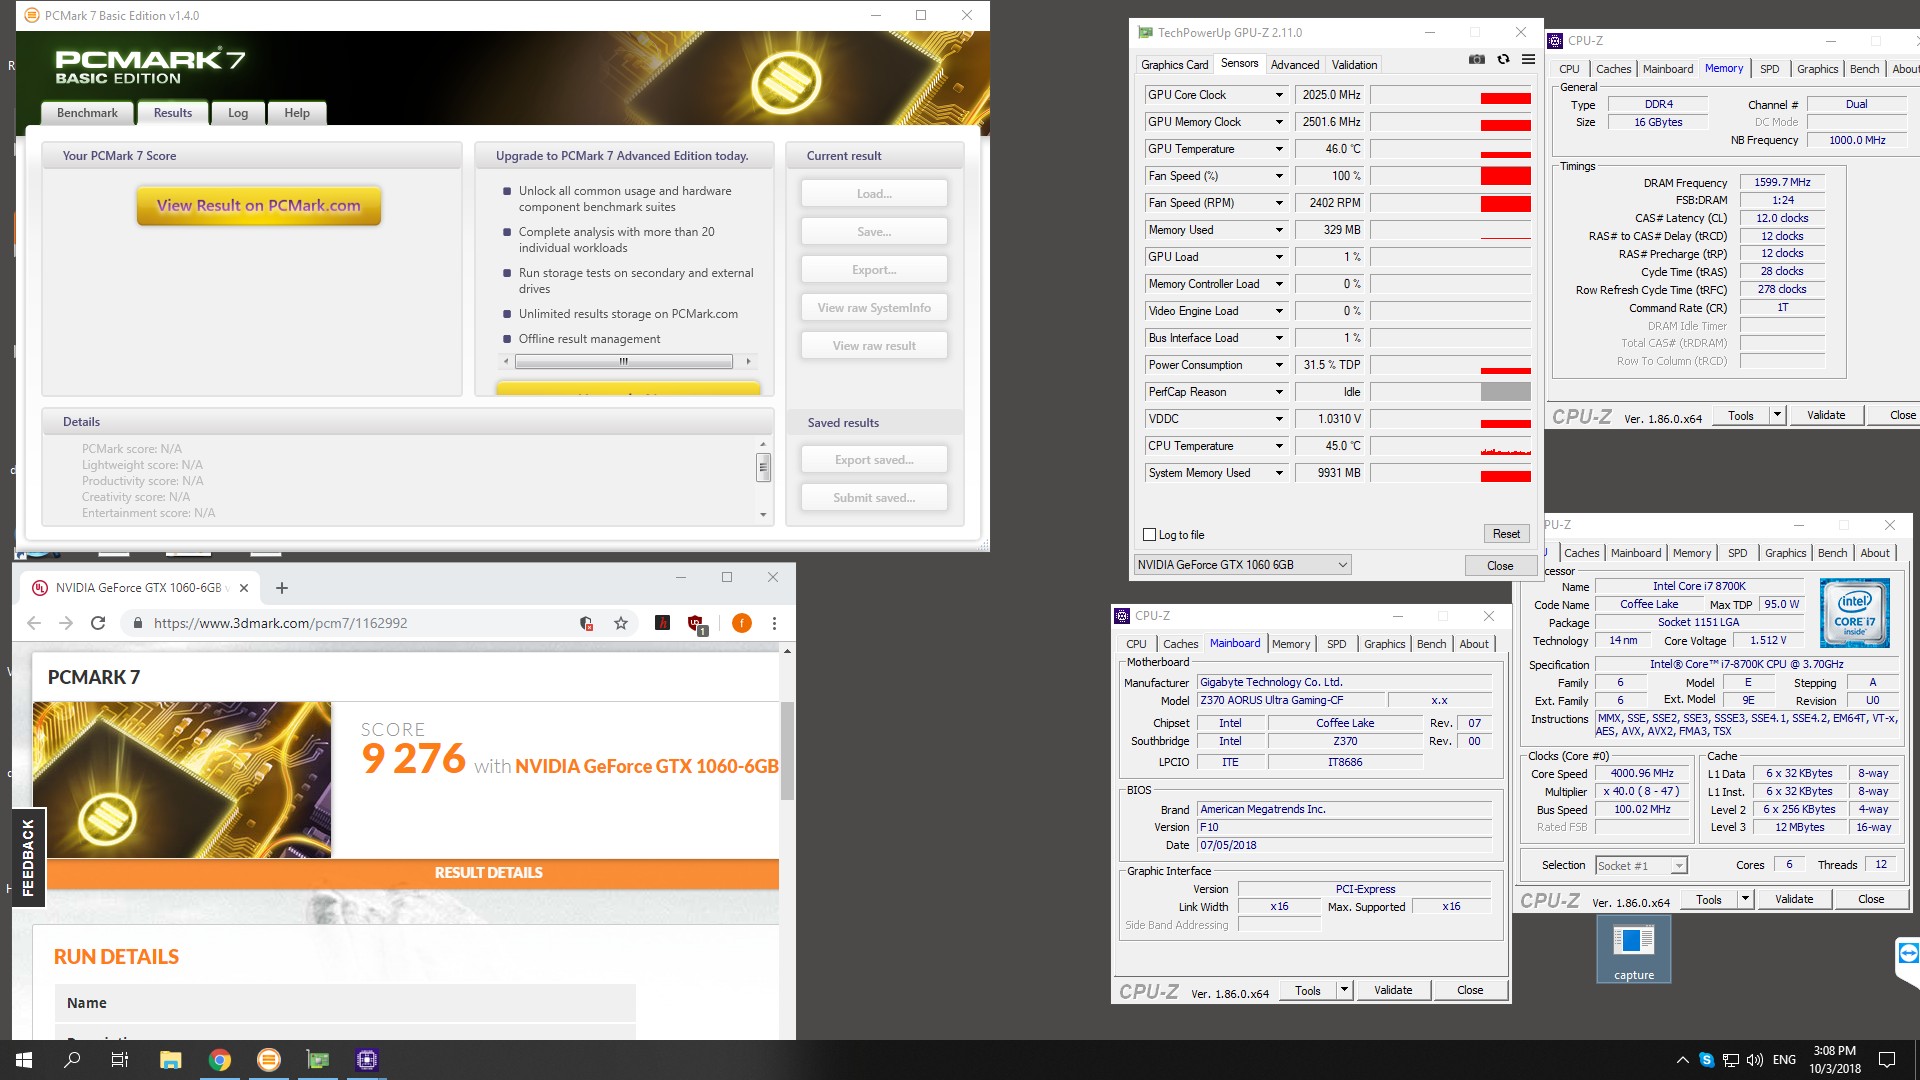Switch to PCMark 7 Benchmark tab

87,113
